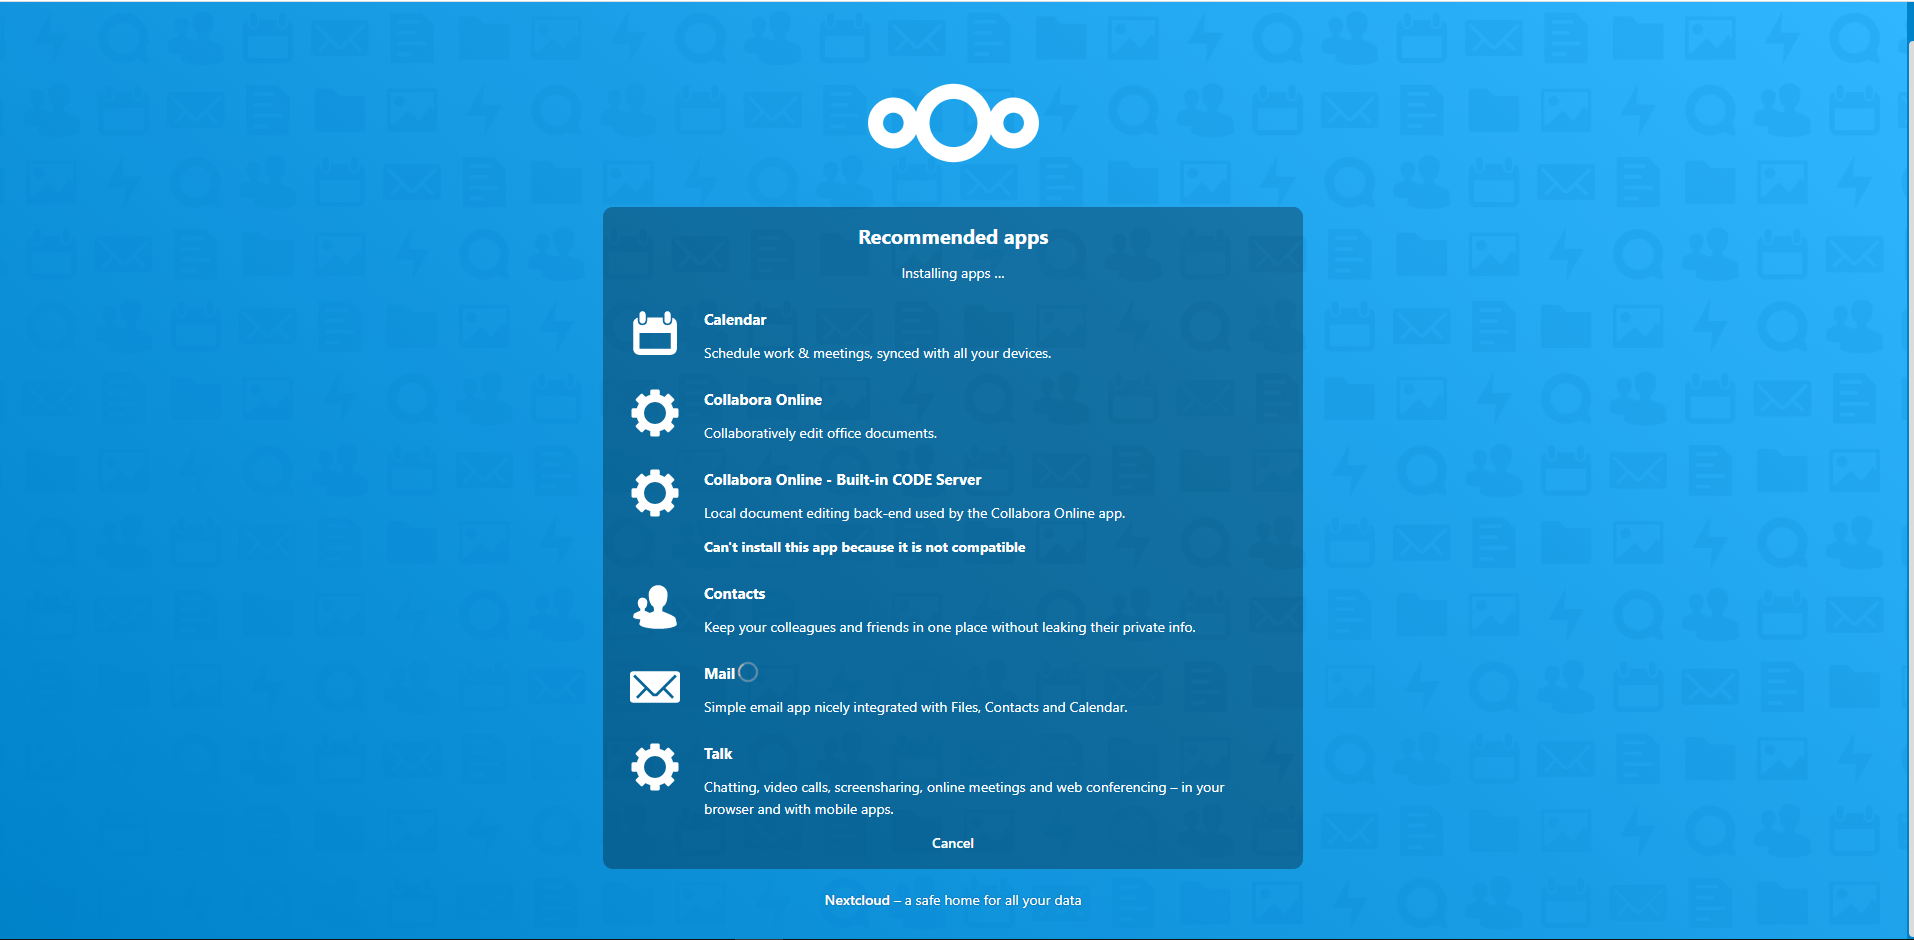The height and width of the screenshot is (940, 1914).
Task: Click the "Installing apps ..." status text
Action: (952, 273)
